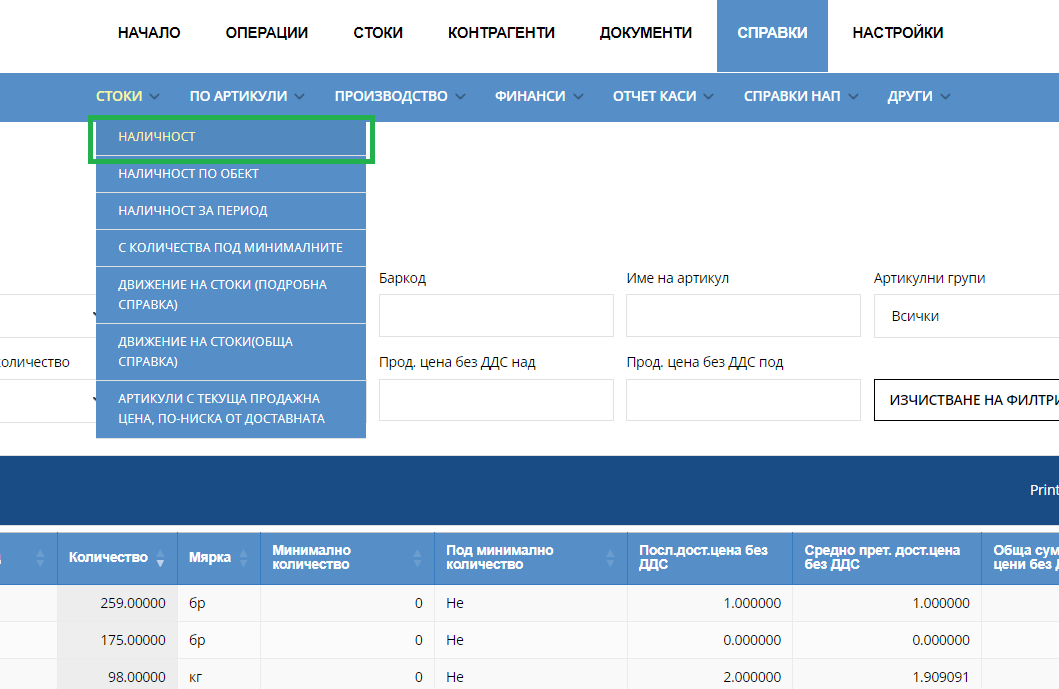Open the ОТЧЕТ КАСИ dropdown
The width and height of the screenshot is (1059, 689).
(x=663, y=97)
